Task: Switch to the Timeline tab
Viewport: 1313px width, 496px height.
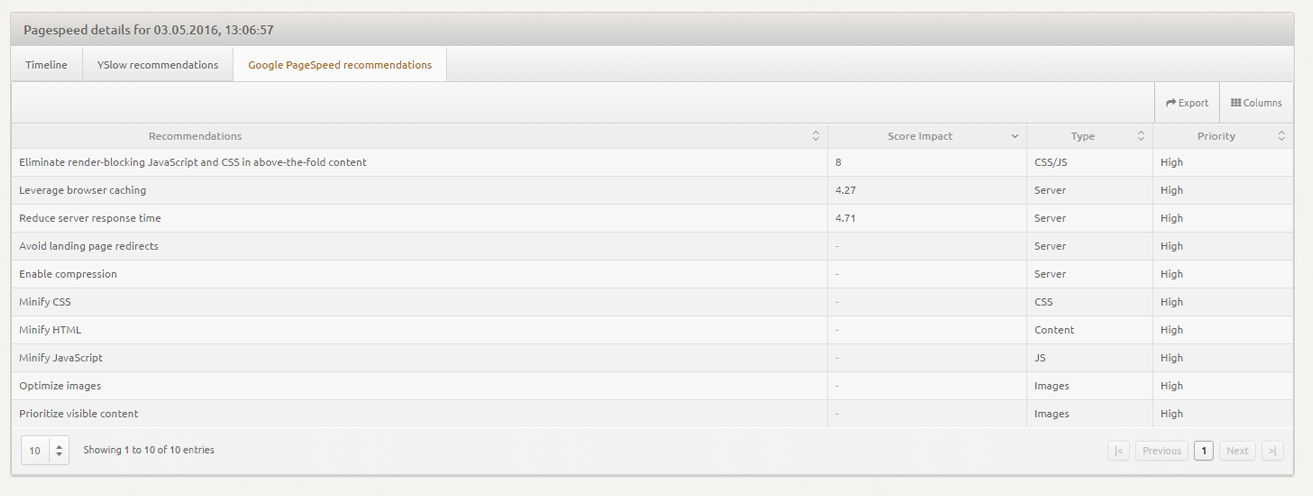Action: pyautogui.click(x=46, y=65)
